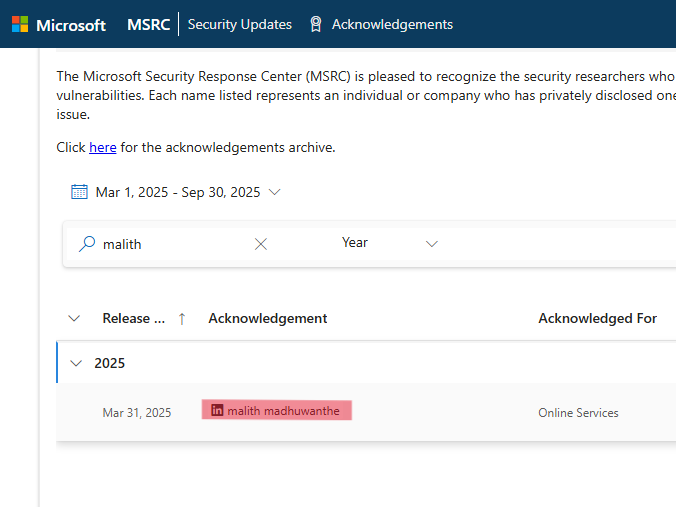The image size is (676, 507).
Task: Toggle the ascending sort arrow icon
Action: (x=182, y=319)
